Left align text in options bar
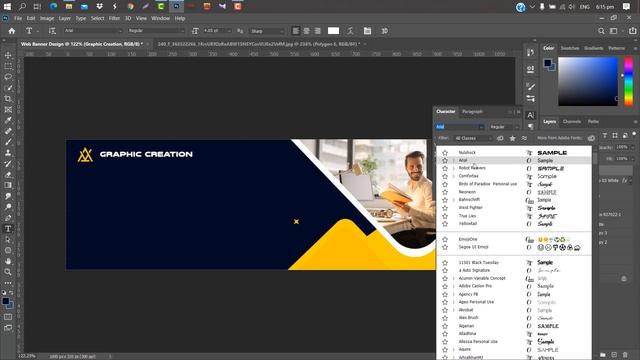This screenshot has width=640, height=360. (x=296, y=31)
